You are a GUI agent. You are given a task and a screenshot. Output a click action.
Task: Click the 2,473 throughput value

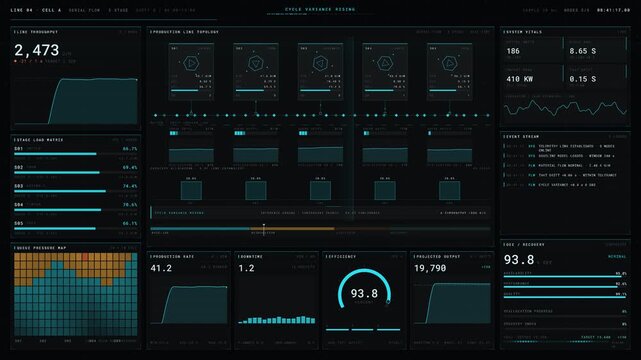coord(37,51)
